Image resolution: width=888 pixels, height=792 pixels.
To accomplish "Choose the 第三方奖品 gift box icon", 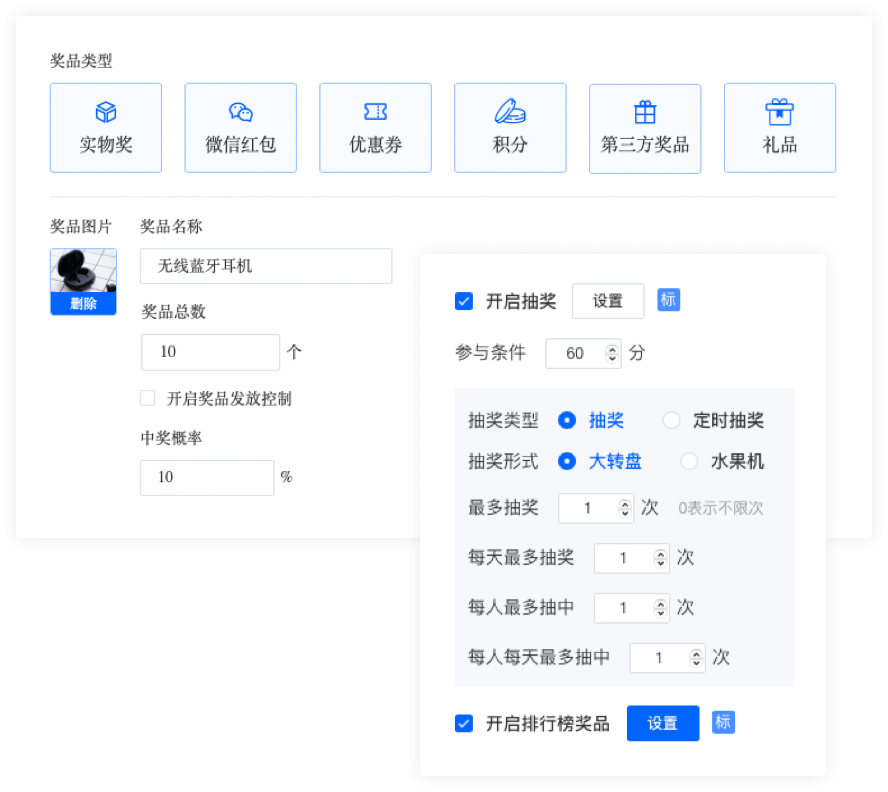I will [x=645, y=112].
